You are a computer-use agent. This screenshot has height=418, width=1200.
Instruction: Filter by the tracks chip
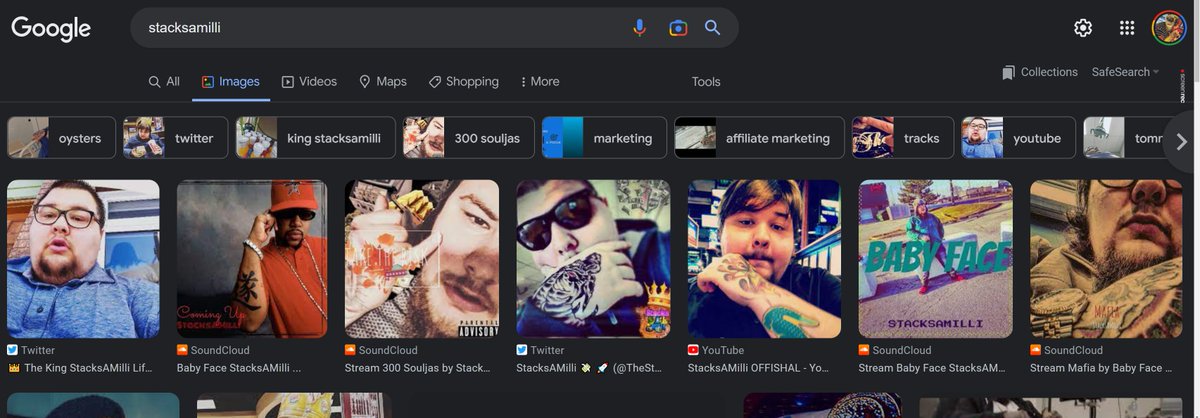pos(903,138)
